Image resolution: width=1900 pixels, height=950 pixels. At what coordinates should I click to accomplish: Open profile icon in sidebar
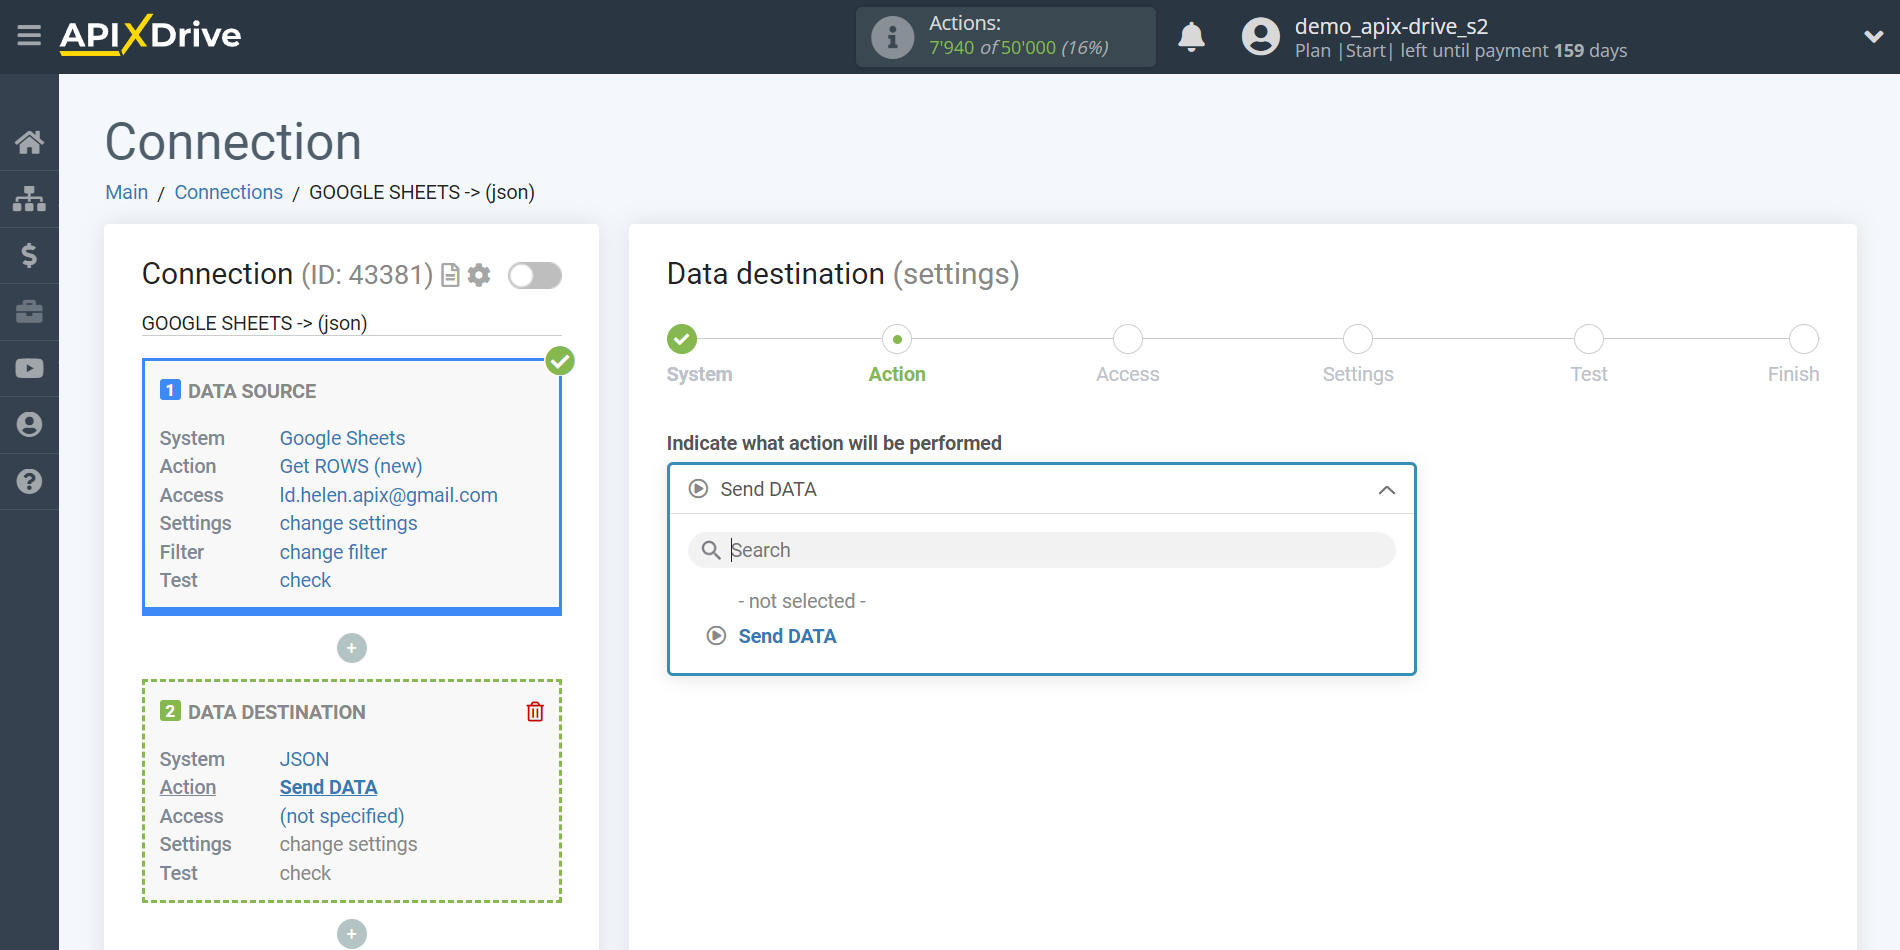29,425
